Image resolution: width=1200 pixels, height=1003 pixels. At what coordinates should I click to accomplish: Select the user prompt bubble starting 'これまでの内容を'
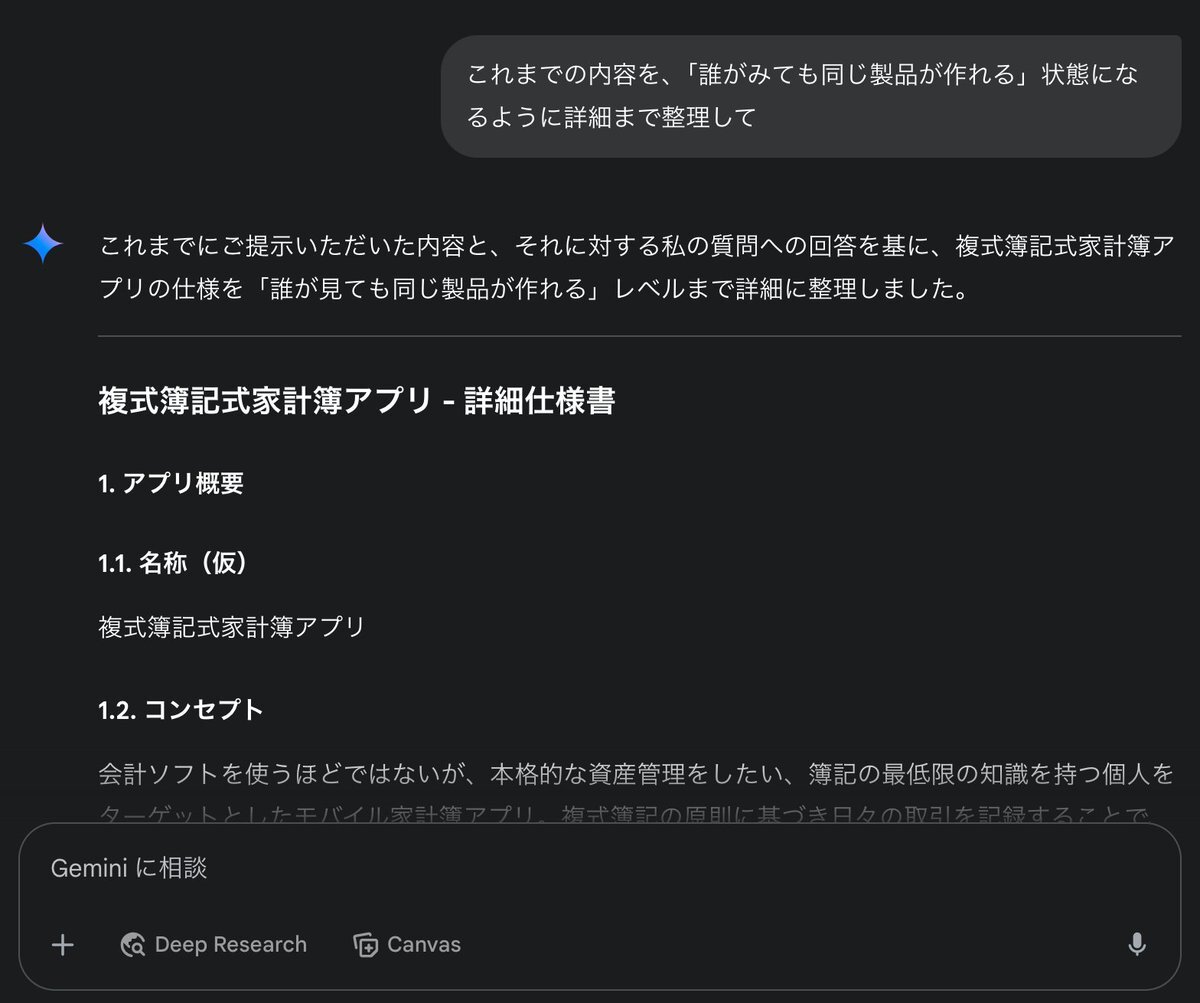pos(811,96)
